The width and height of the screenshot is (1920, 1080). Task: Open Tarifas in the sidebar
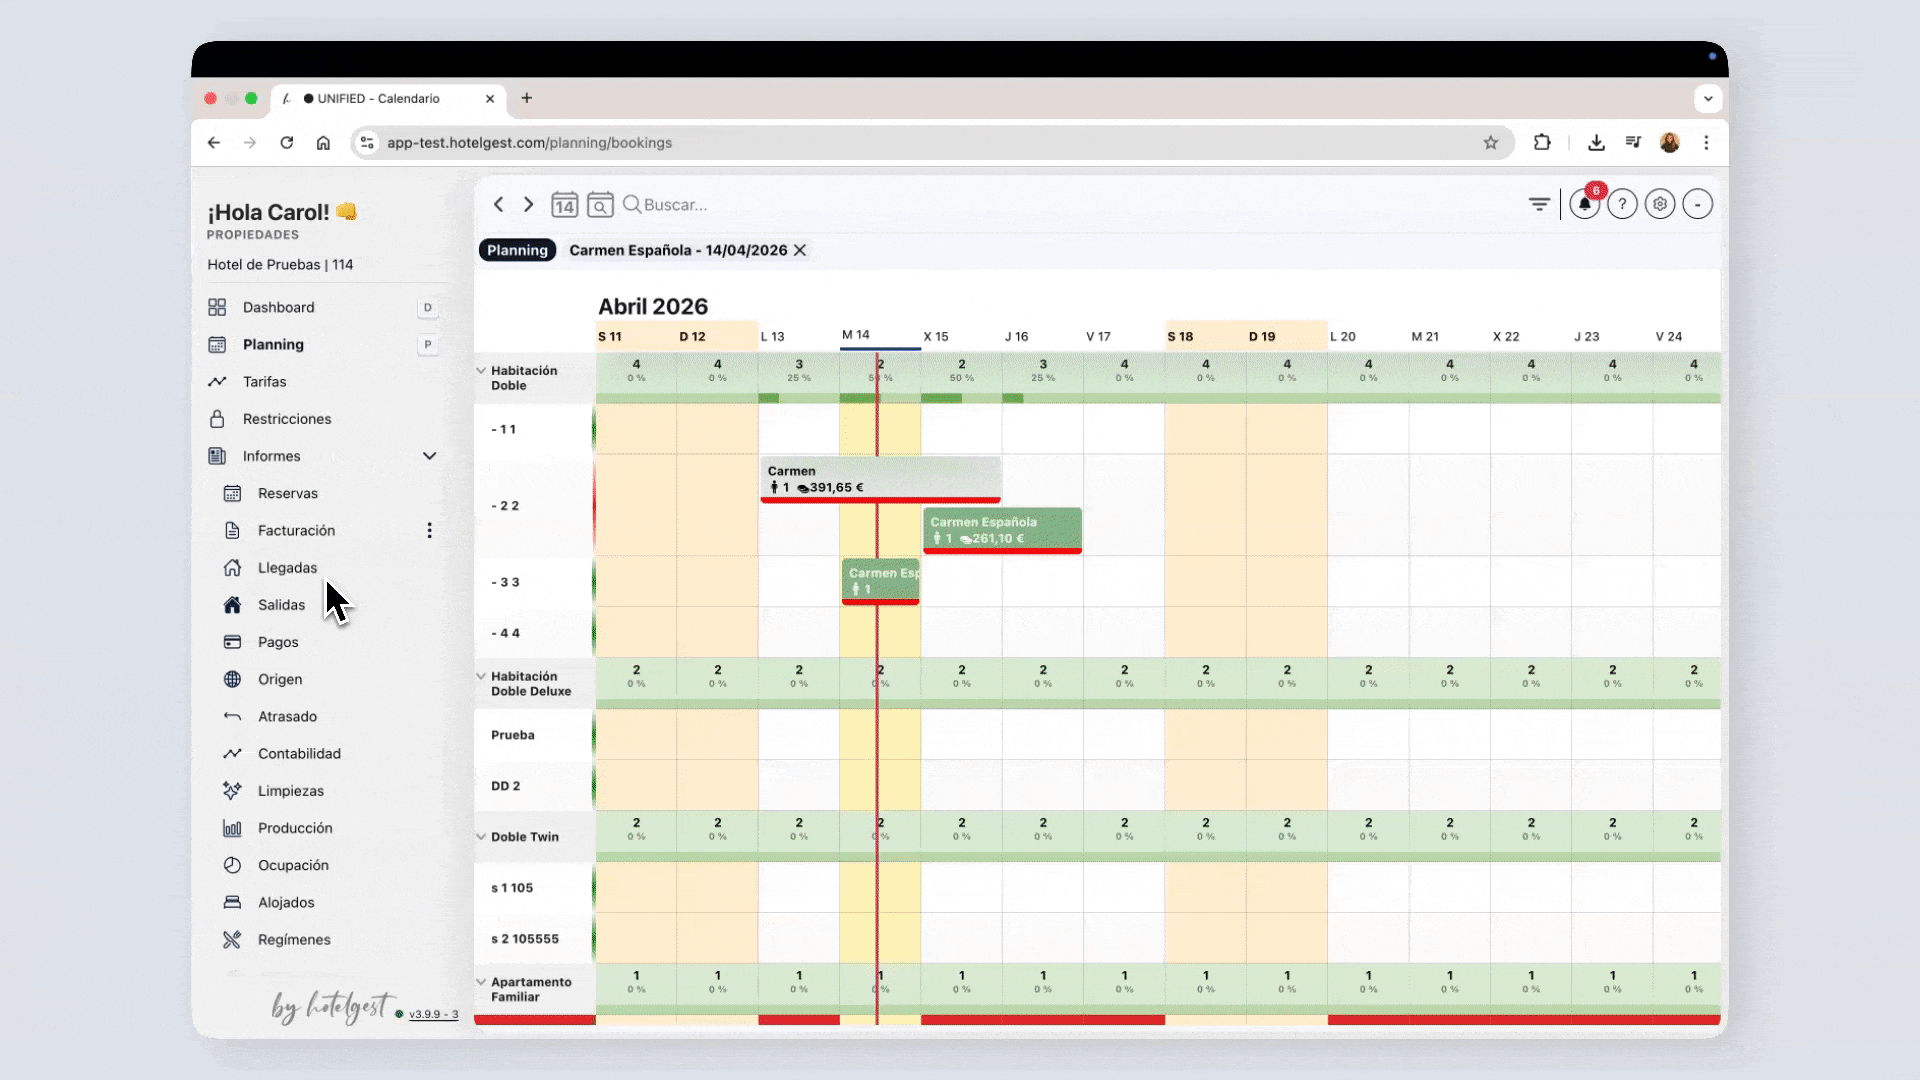tap(264, 381)
